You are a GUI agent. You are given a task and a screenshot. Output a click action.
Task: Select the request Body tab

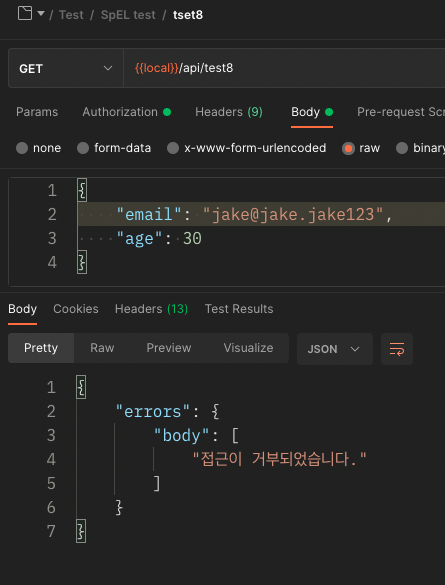point(312,112)
